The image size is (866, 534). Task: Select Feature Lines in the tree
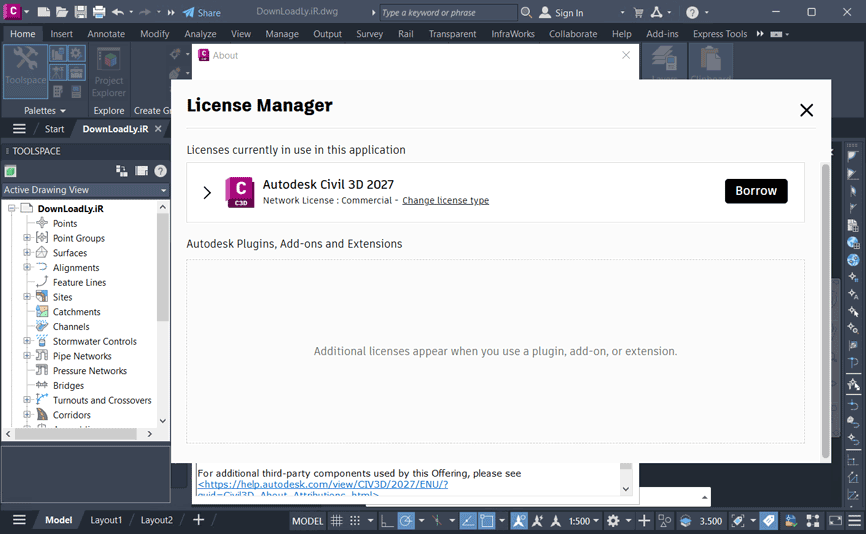click(x=79, y=283)
